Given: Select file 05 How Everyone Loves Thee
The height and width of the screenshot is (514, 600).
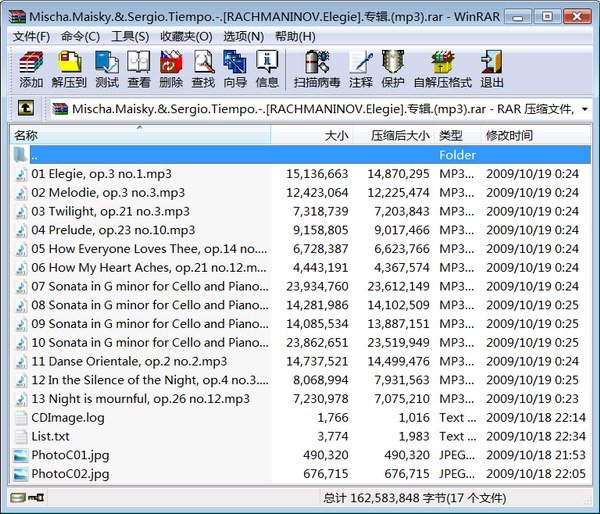Looking at the screenshot, I should 149,249.
